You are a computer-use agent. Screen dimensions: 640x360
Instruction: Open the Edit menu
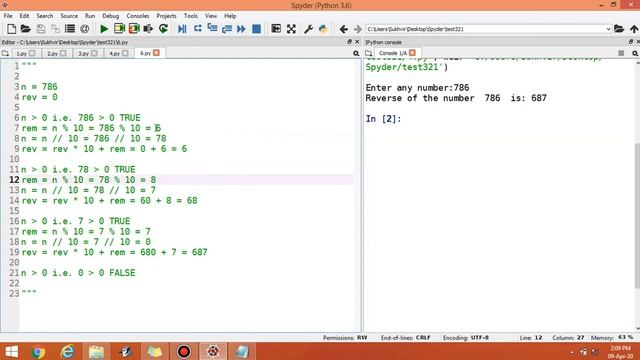[x=24, y=16]
